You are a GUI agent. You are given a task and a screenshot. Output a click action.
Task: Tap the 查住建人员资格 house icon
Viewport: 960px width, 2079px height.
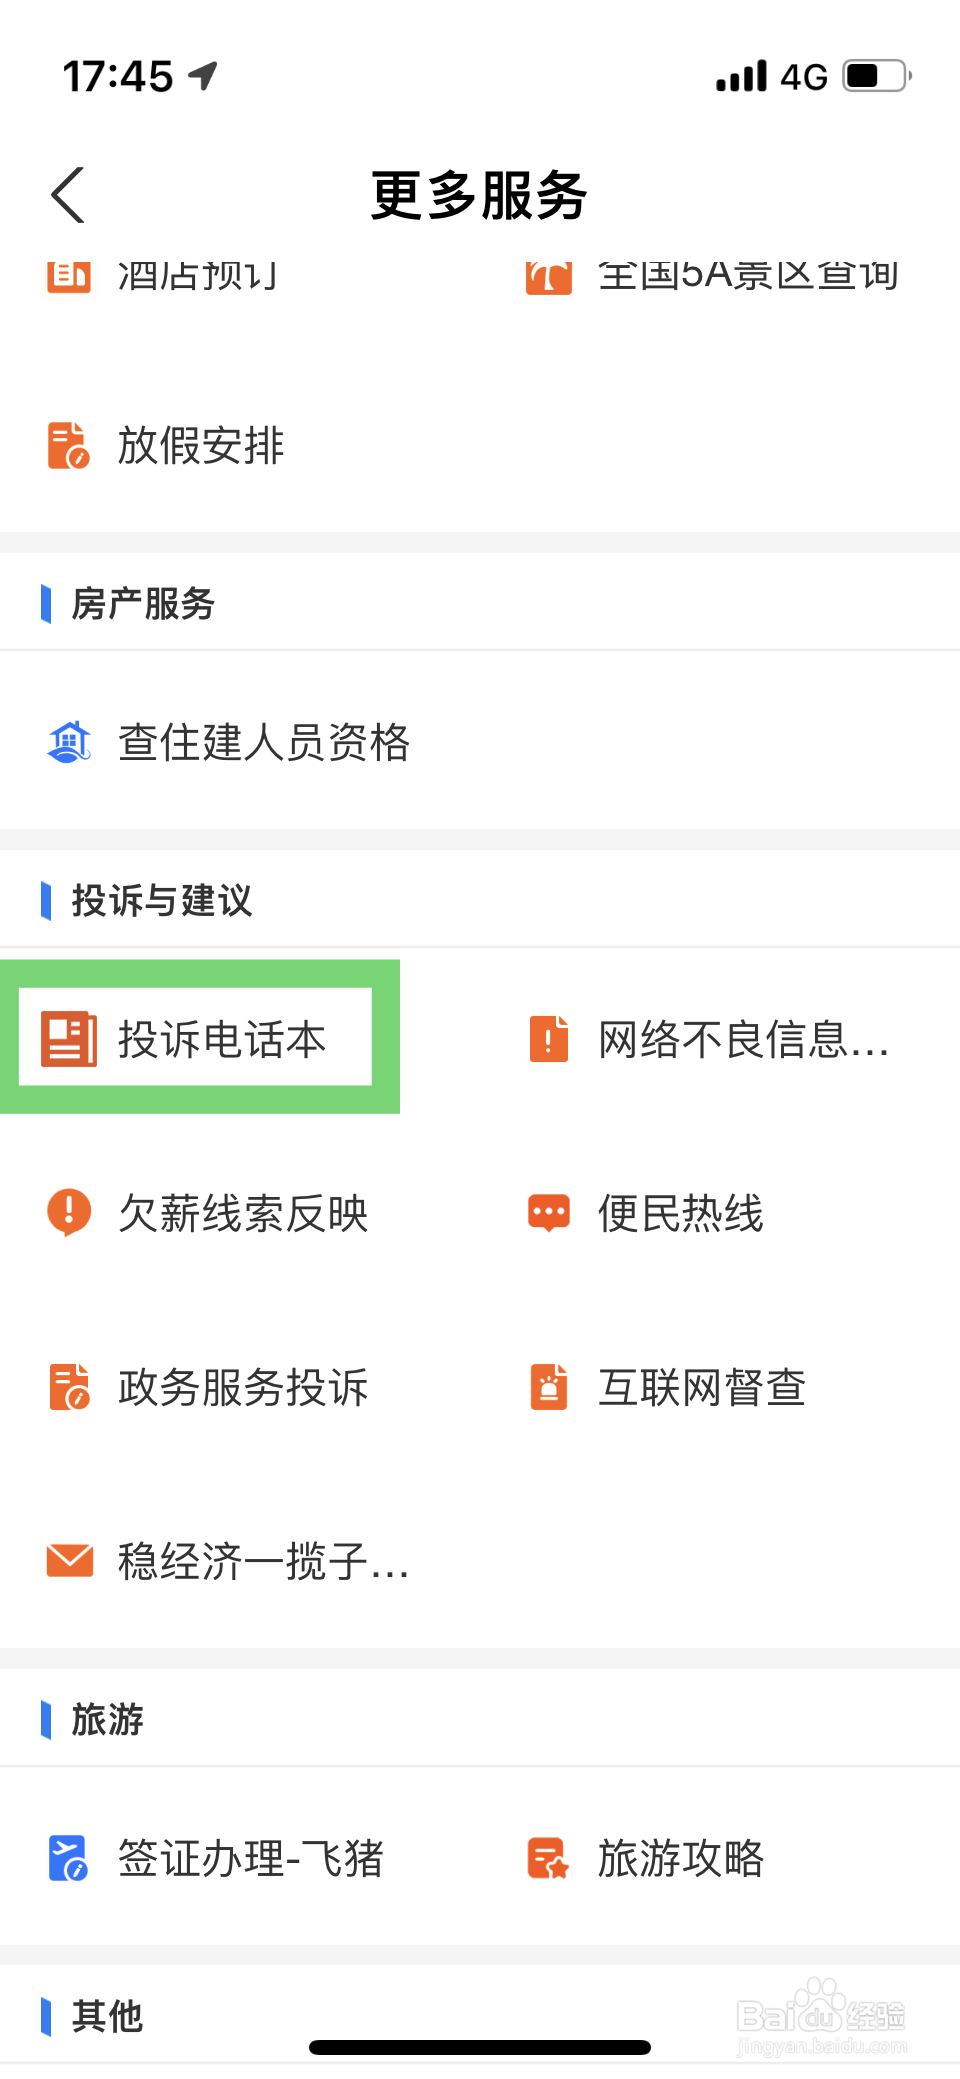(x=69, y=742)
